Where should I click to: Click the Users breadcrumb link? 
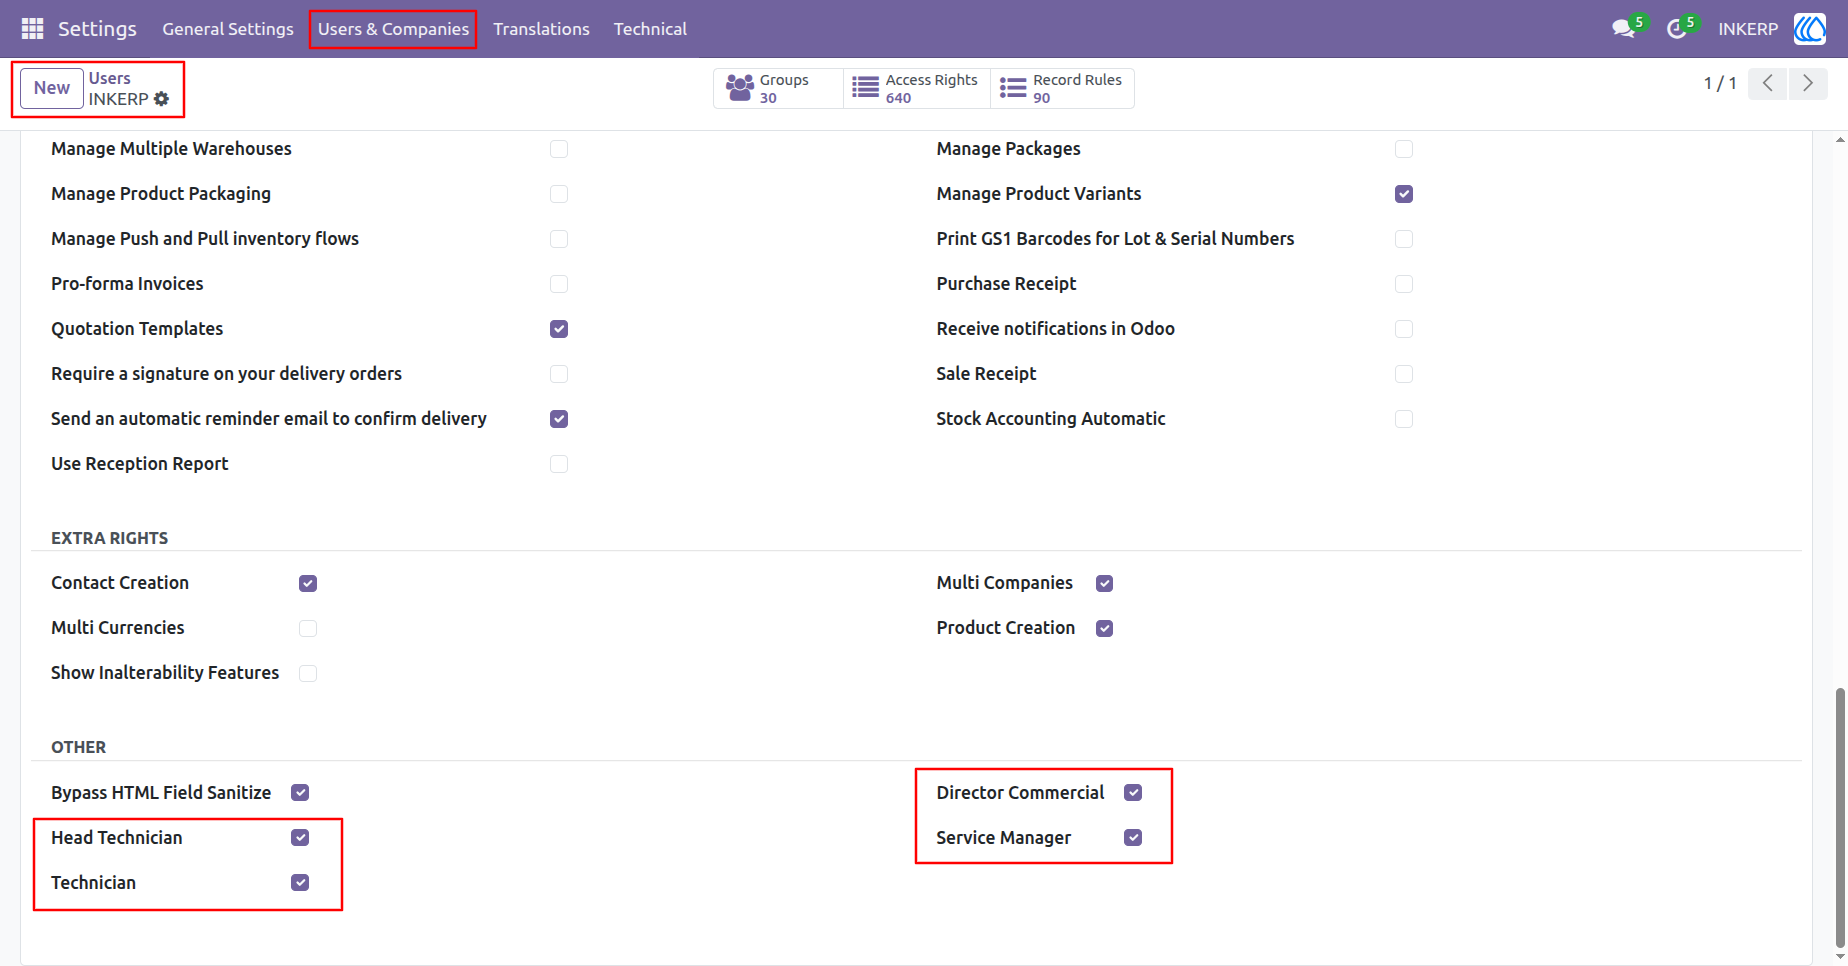[109, 78]
